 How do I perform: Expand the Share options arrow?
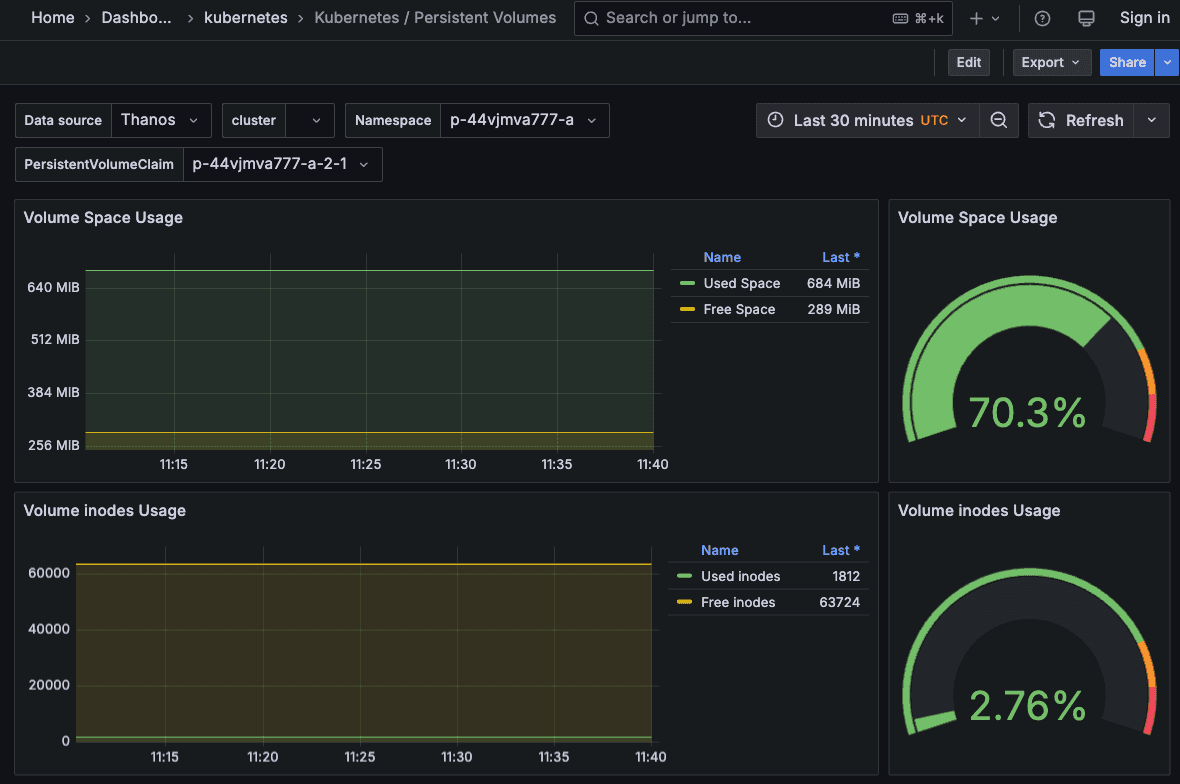point(1166,62)
